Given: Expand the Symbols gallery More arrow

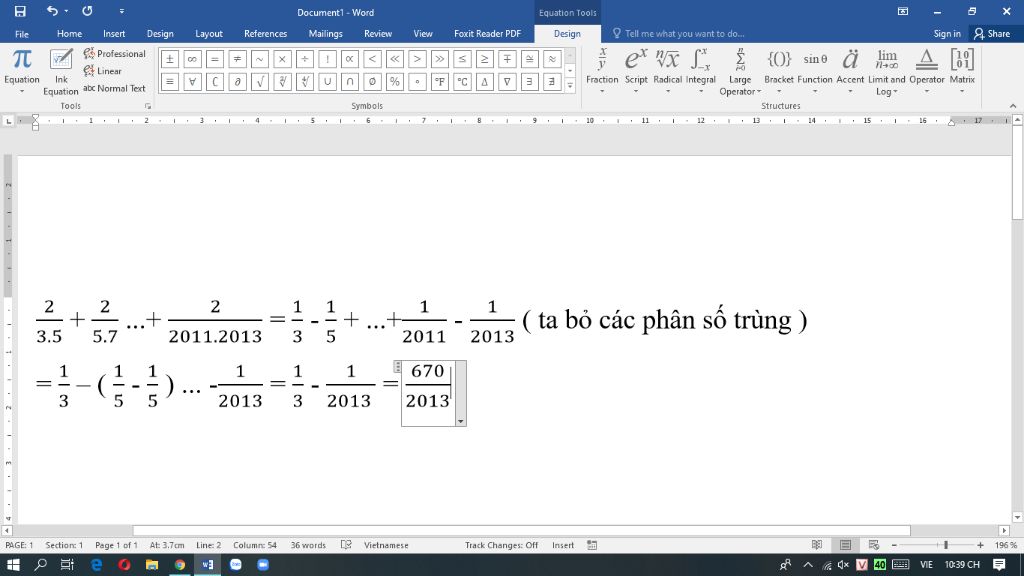Looking at the screenshot, I should point(570,86).
